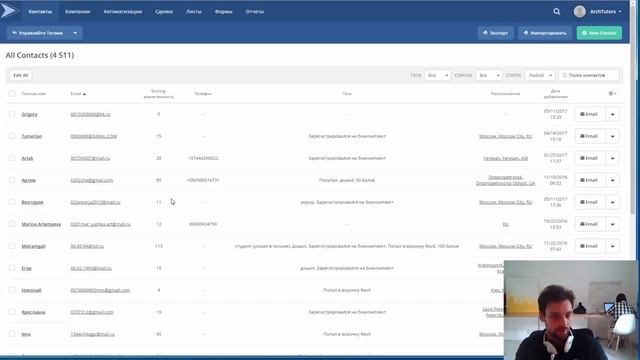
Task: Switch to the Кампании tab
Action: click(x=78, y=11)
